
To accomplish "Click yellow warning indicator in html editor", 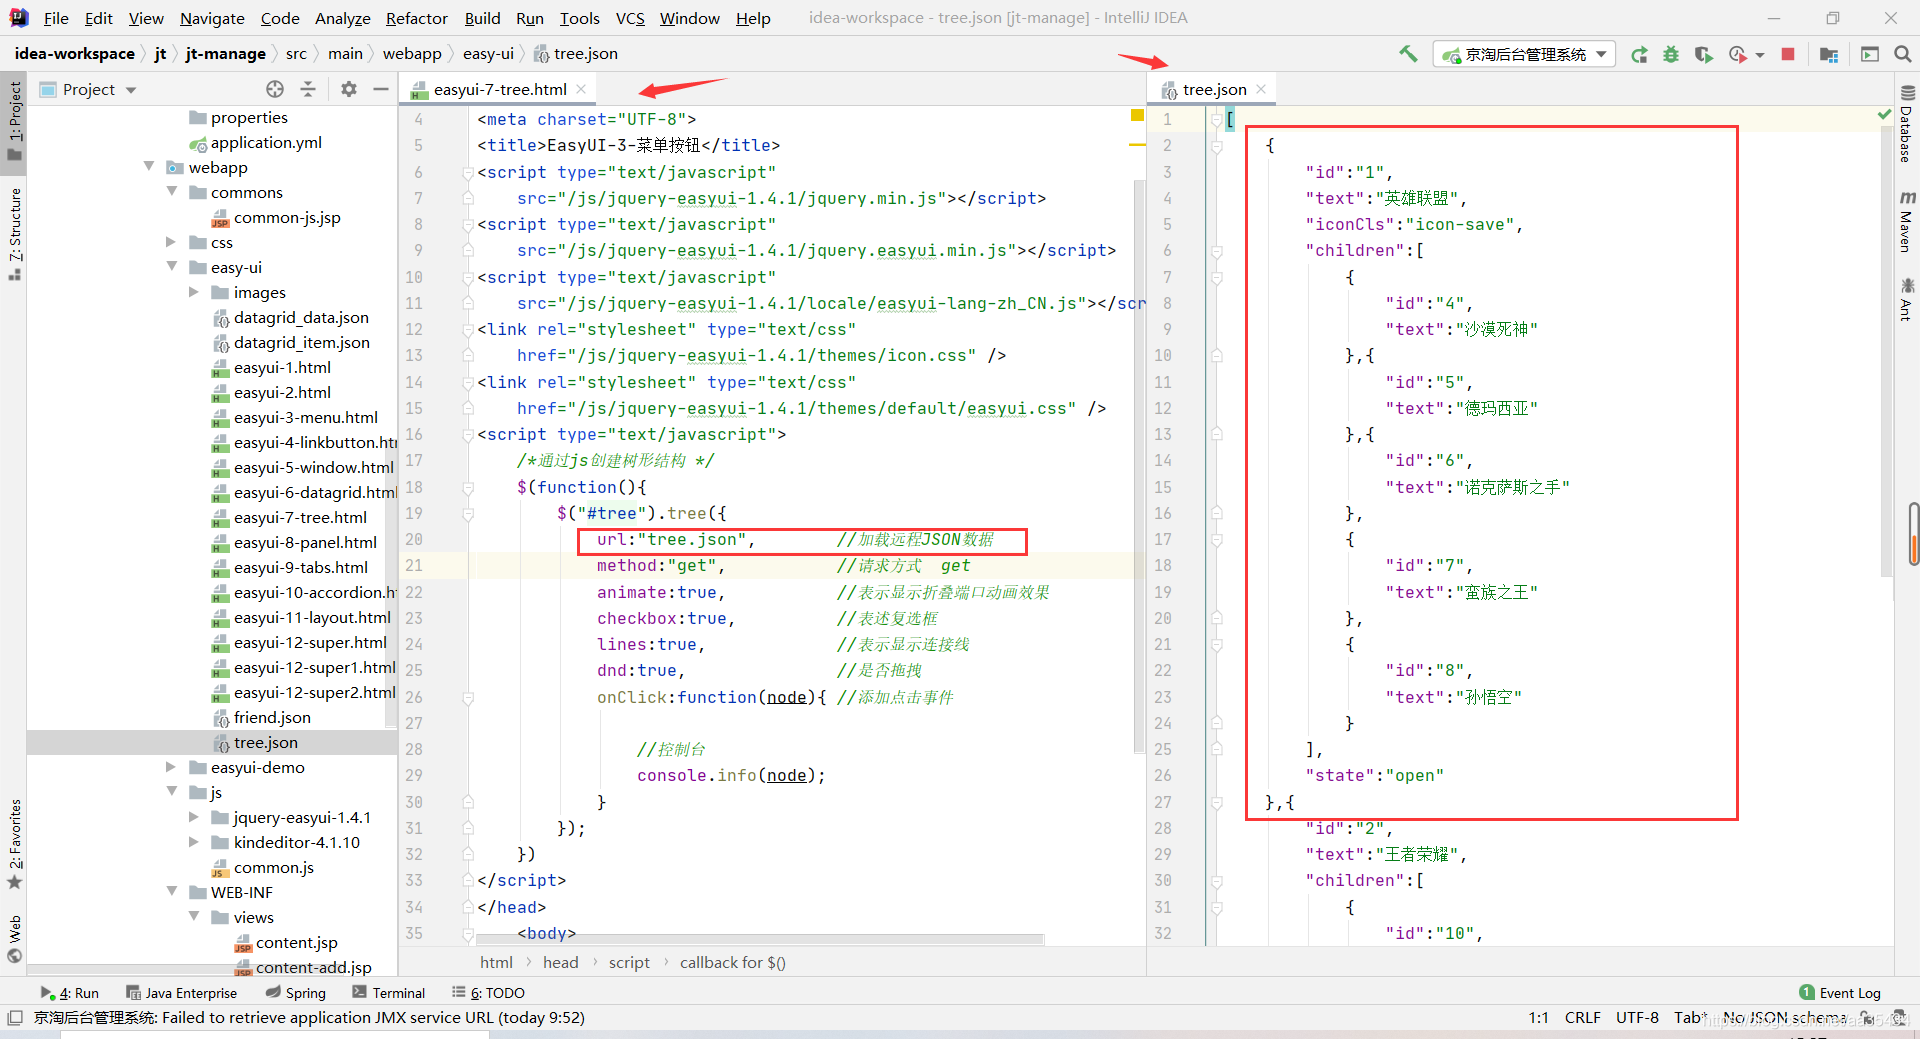I will coord(1137,116).
